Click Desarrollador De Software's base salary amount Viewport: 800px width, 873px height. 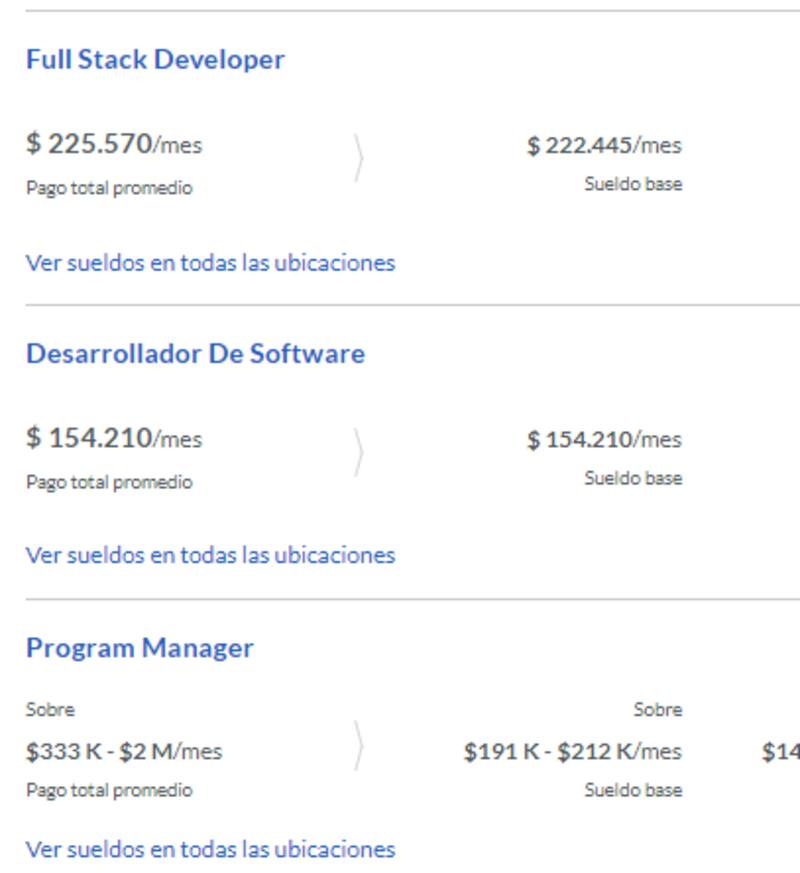[604, 440]
